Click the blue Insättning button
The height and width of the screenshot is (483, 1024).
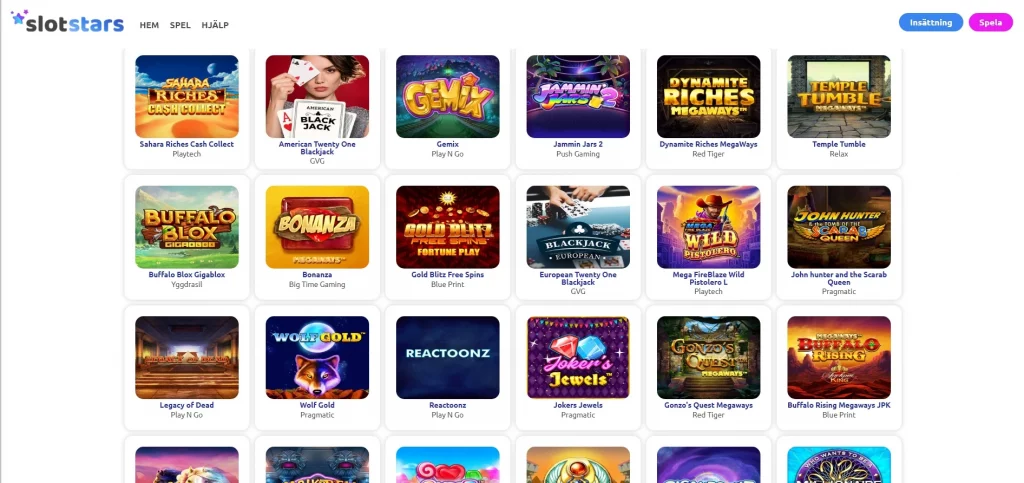[x=931, y=22]
